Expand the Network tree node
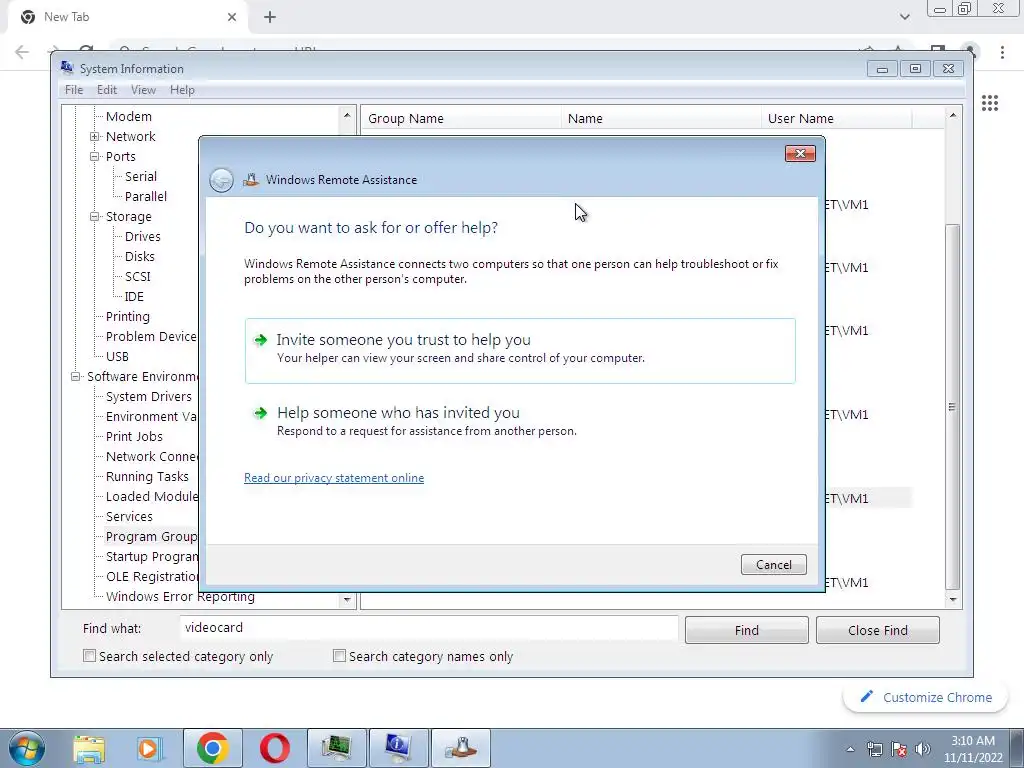Viewport: 1024px width, 768px height. pyautogui.click(x=95, y=136)
